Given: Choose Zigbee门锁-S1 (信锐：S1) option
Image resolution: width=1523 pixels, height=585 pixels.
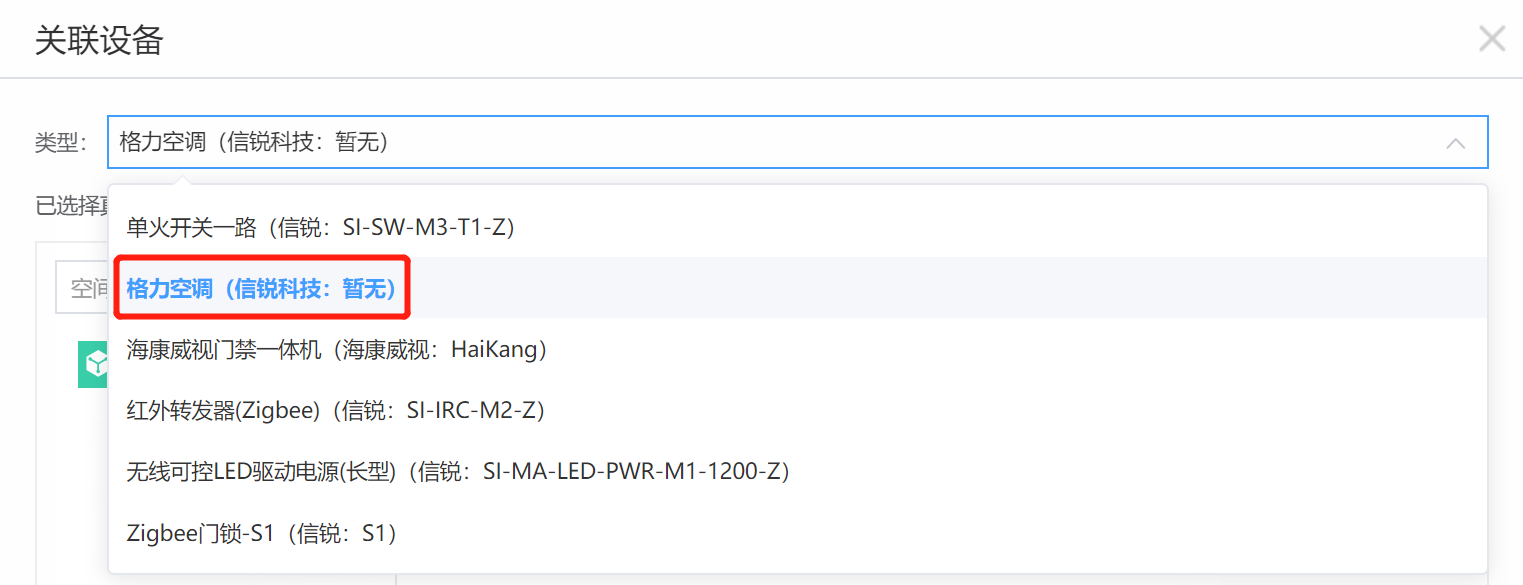Looking at the screenshot, I should tap(798, 533).
